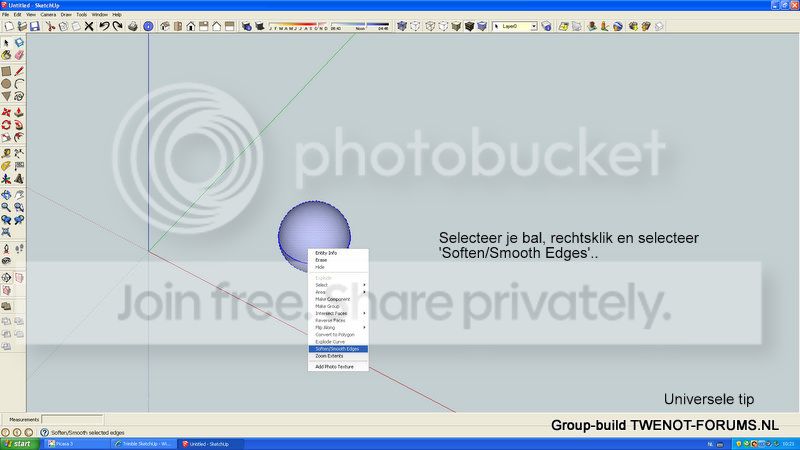800x450 pixels.
Task: Switch to Iso view house icon
Action: 165,26
